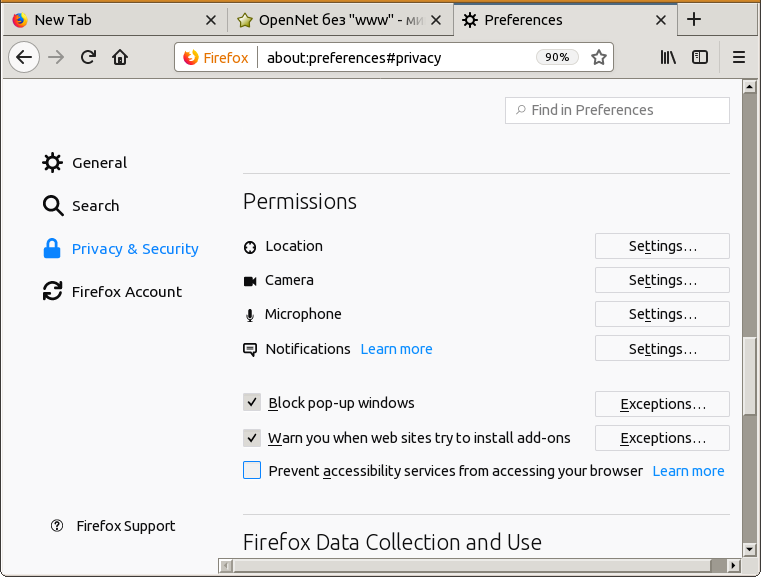Uncheck Block pop-up windows
Viewport: 761px width, 577px height.
tap(252, 403)
